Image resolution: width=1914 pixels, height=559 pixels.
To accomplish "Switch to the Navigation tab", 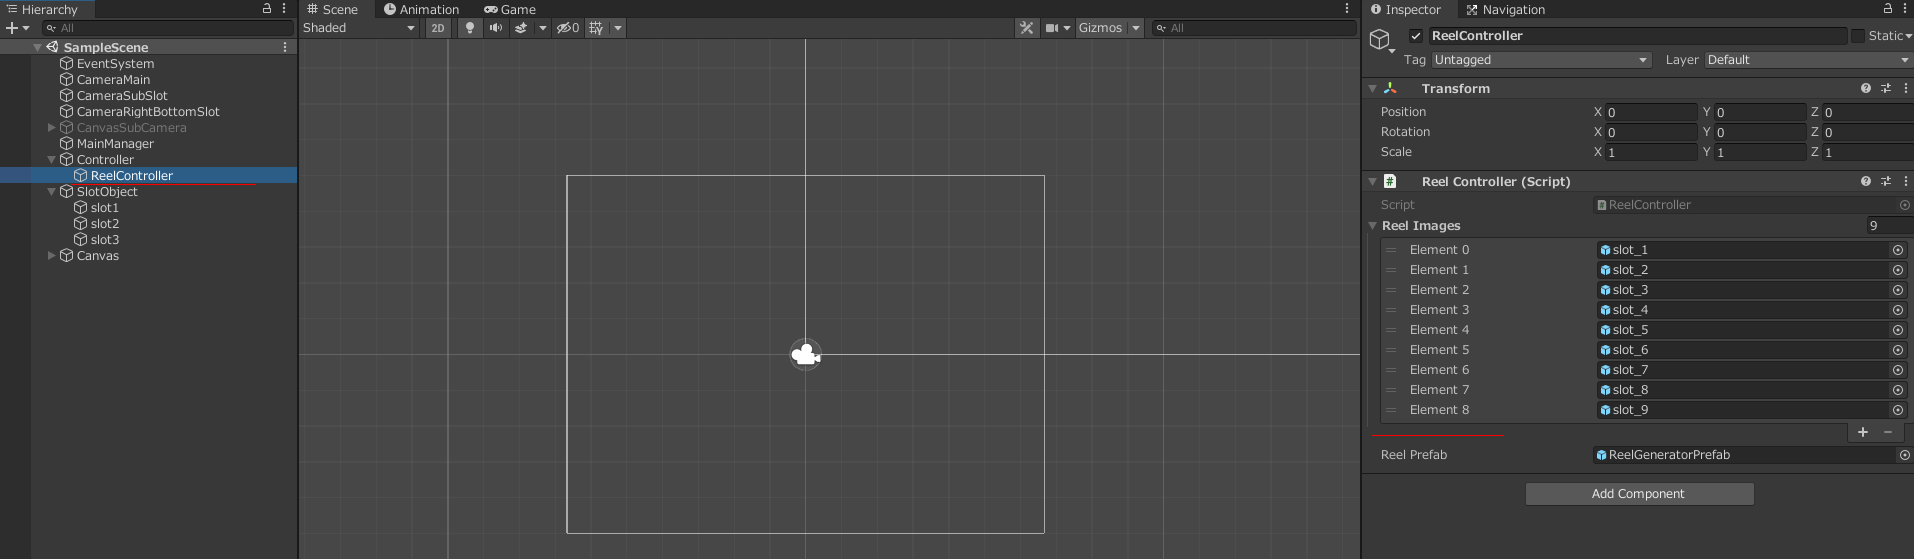I will (1505, 9).
